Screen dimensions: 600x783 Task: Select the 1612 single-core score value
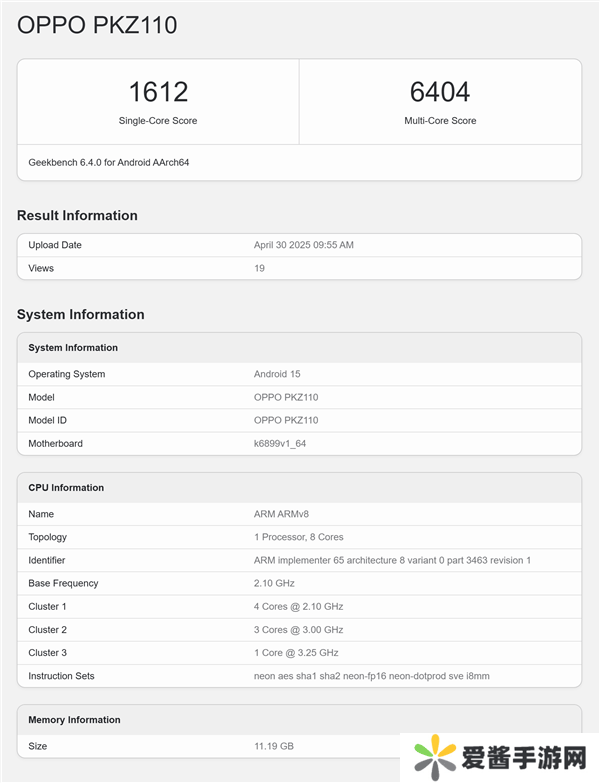pos(158,92)
